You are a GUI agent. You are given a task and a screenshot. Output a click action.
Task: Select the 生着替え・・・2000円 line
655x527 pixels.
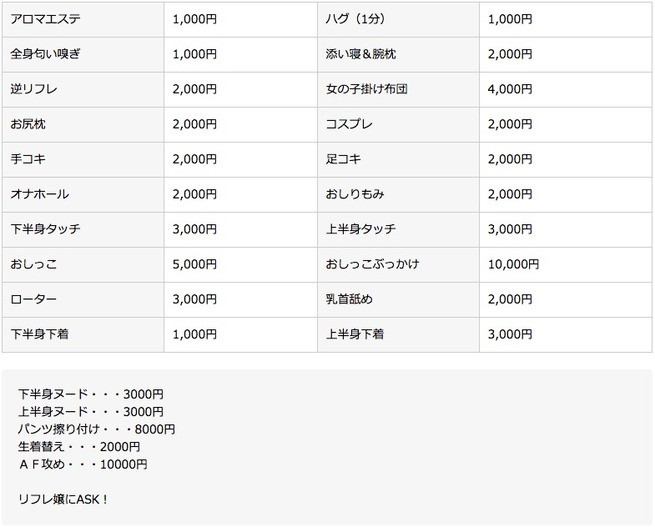[x=79, y=446]
